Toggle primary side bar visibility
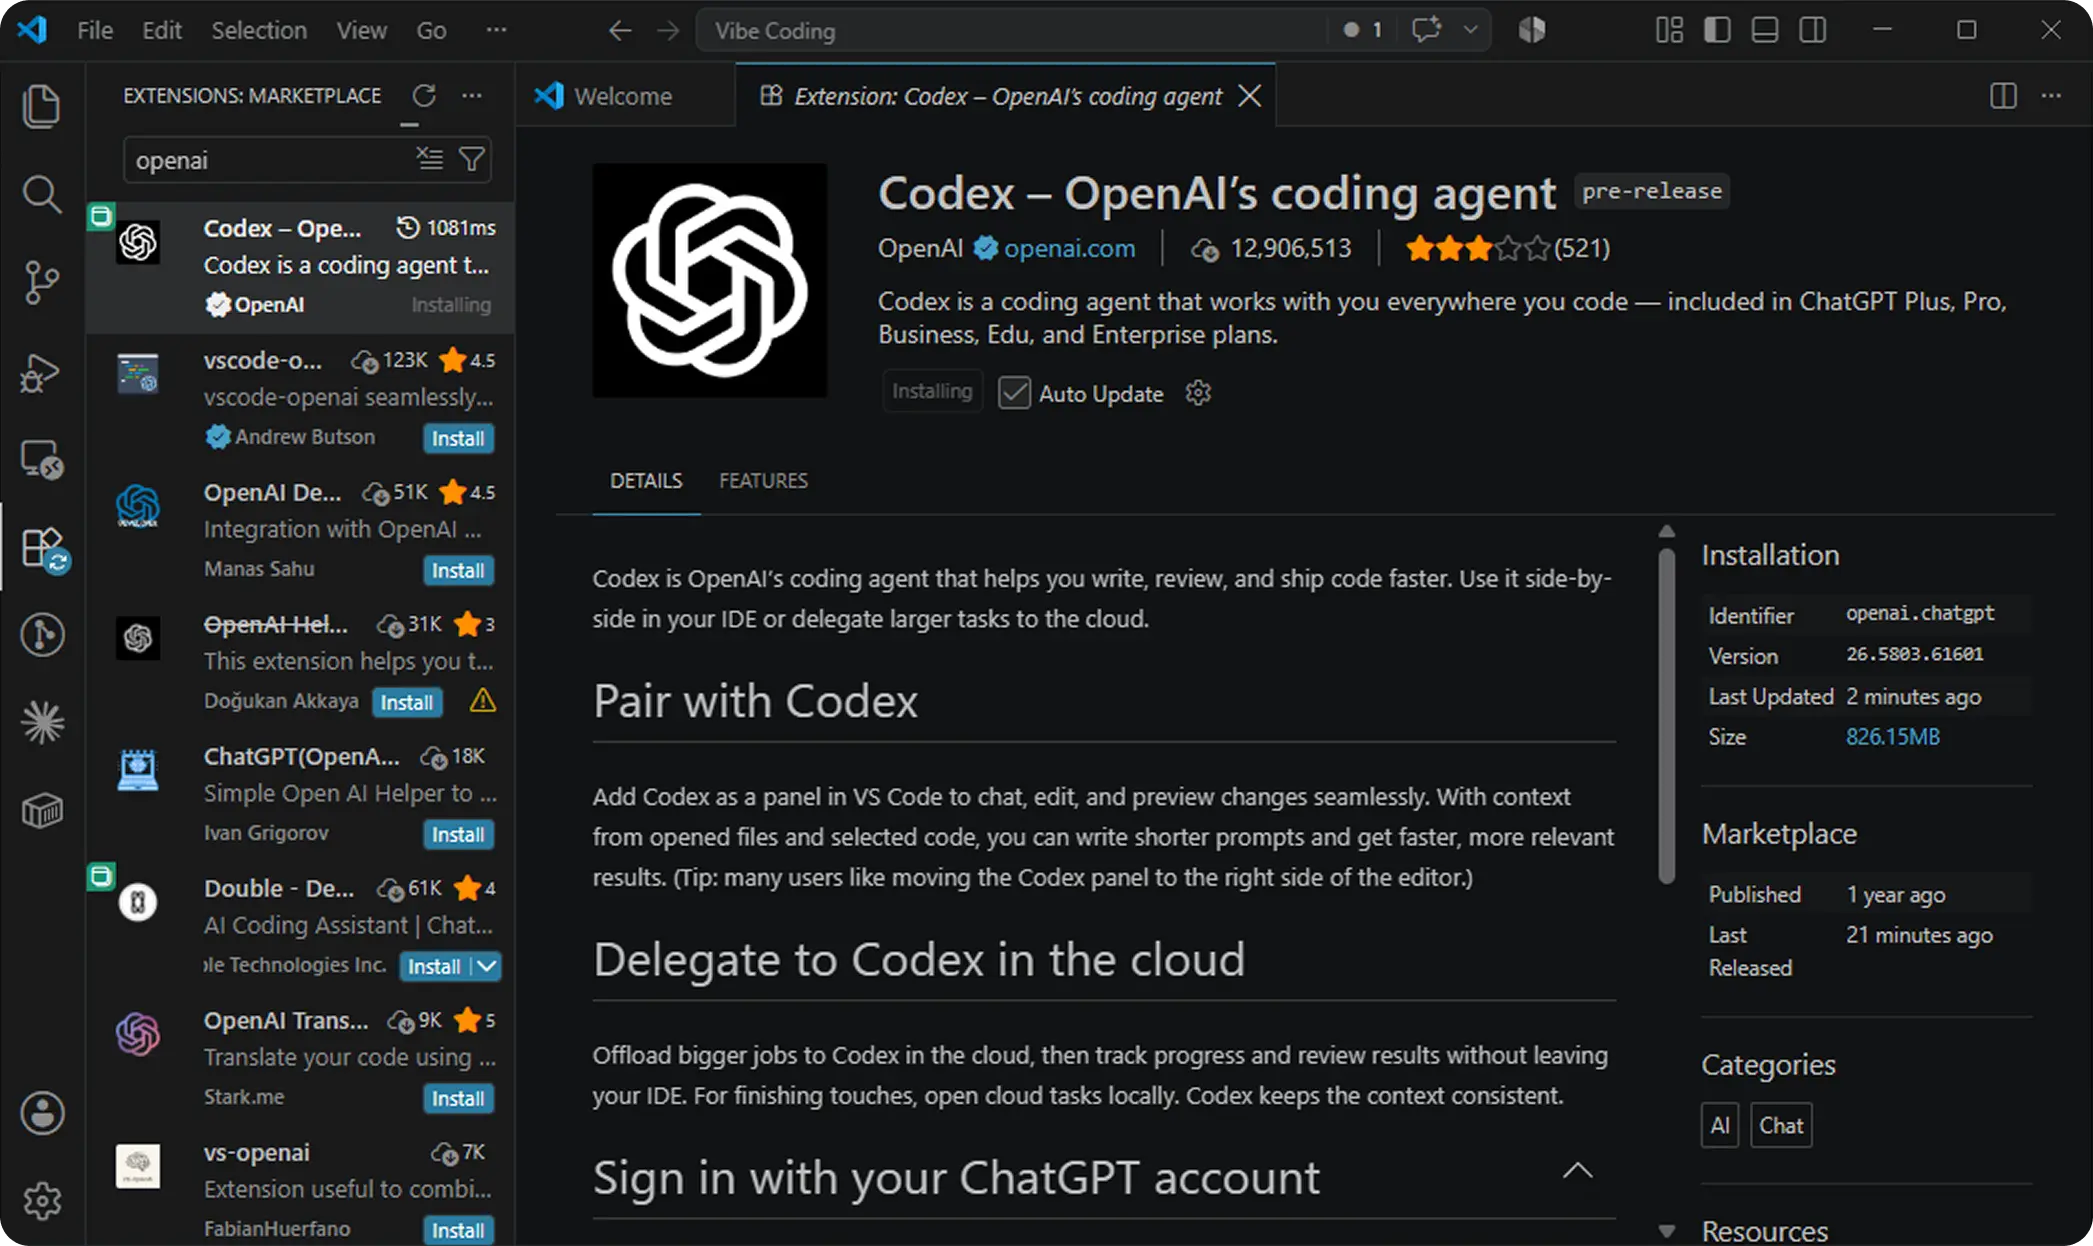The width and height of the screenshot is (2093, 1246). point(1717,30)
